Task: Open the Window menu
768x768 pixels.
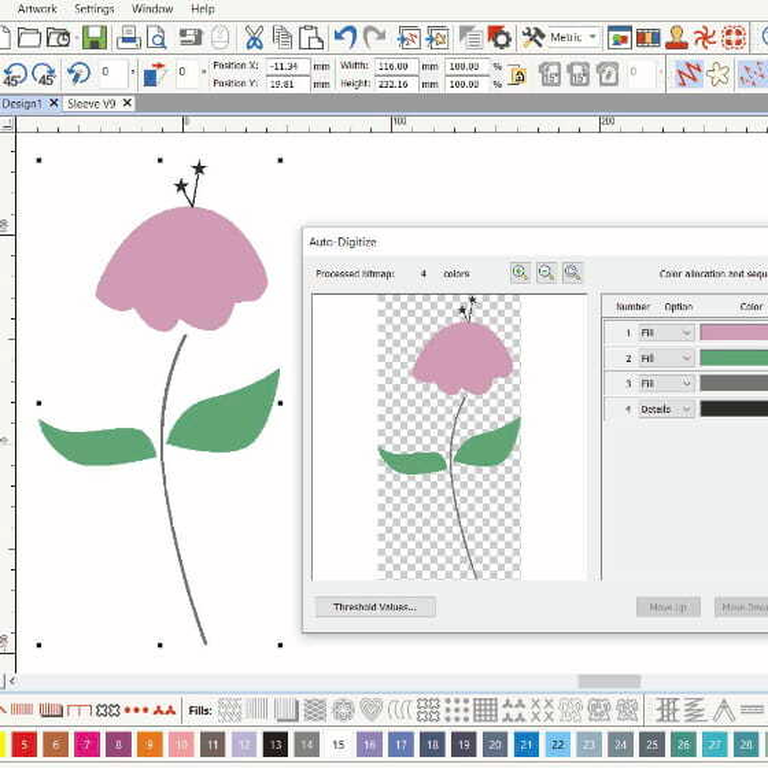Action: point(152,9)
